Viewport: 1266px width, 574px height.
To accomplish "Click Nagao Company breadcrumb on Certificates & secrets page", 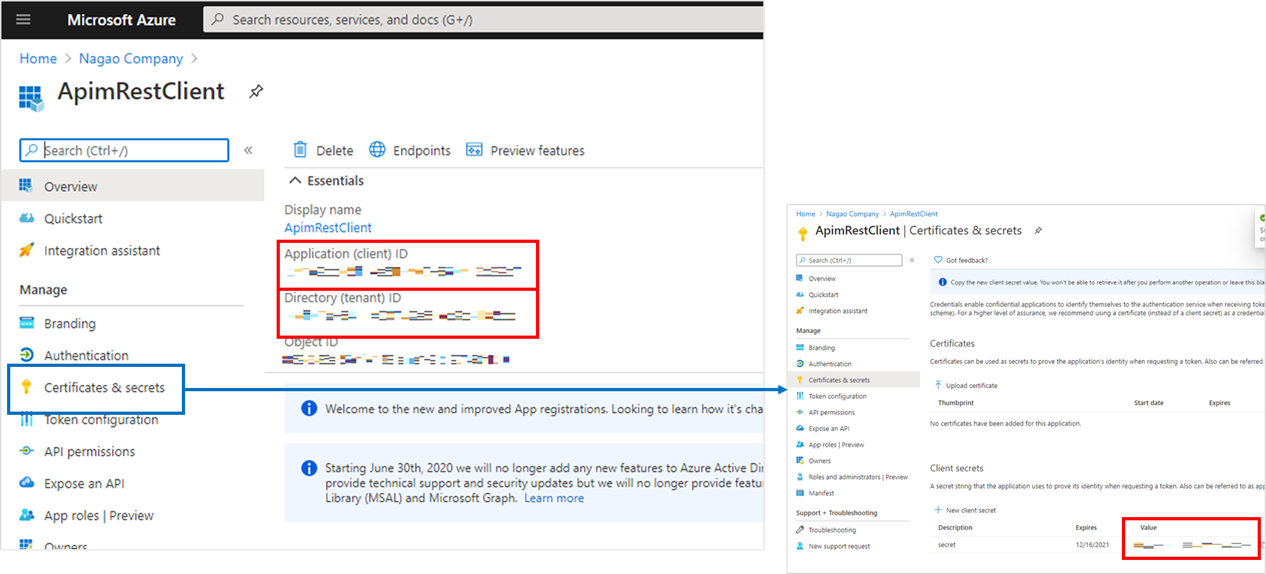I will [x=852, y=214].
